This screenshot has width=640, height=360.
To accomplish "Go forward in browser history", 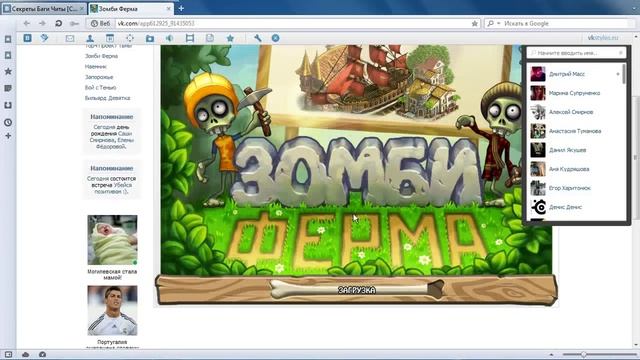I will tap(42, 24).
